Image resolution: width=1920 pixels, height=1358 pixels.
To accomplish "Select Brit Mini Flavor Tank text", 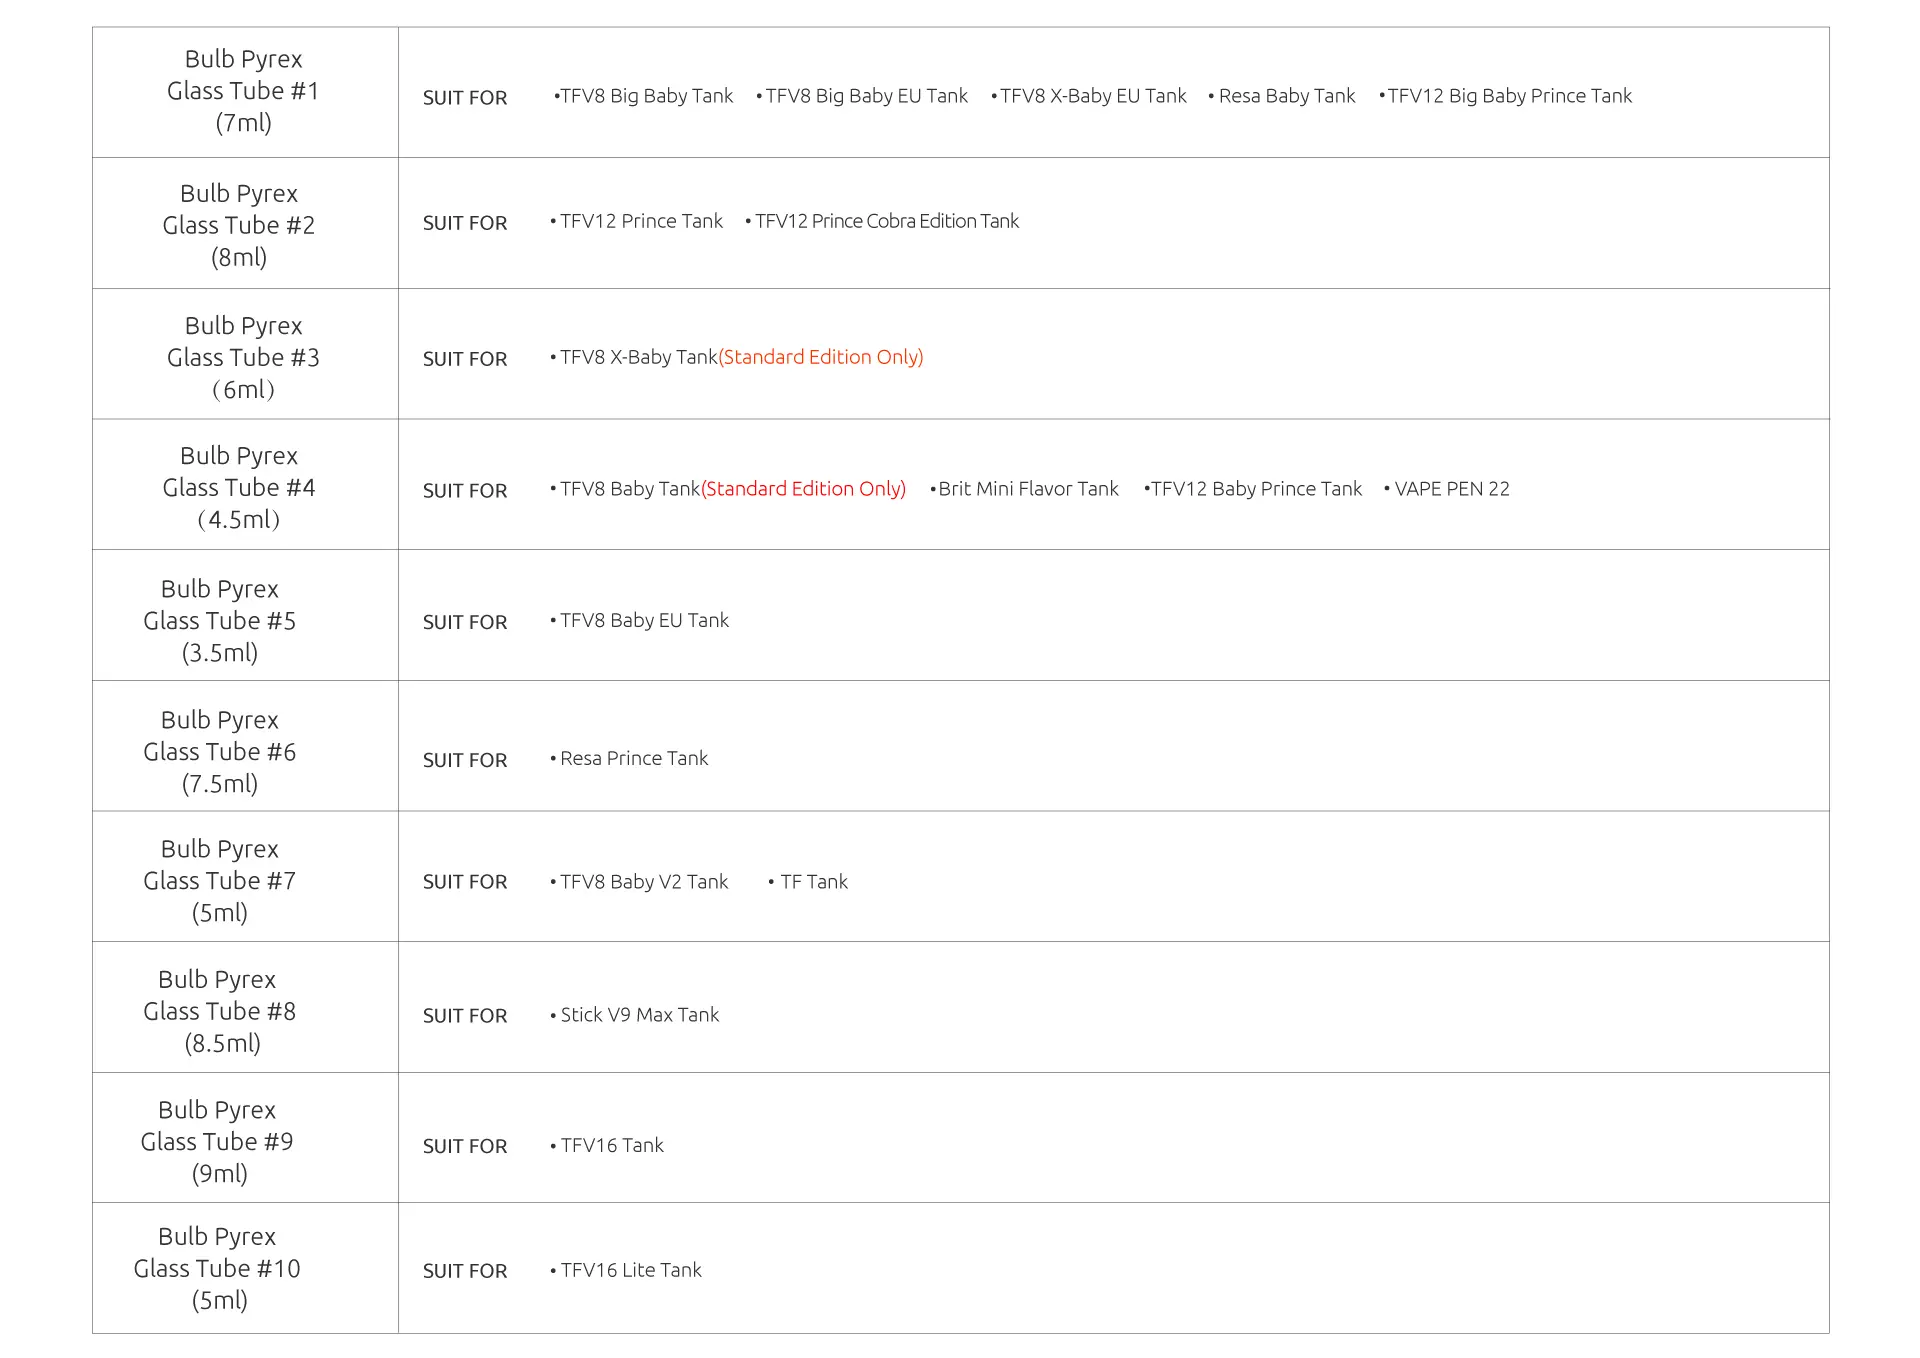I will point(1028,489).
